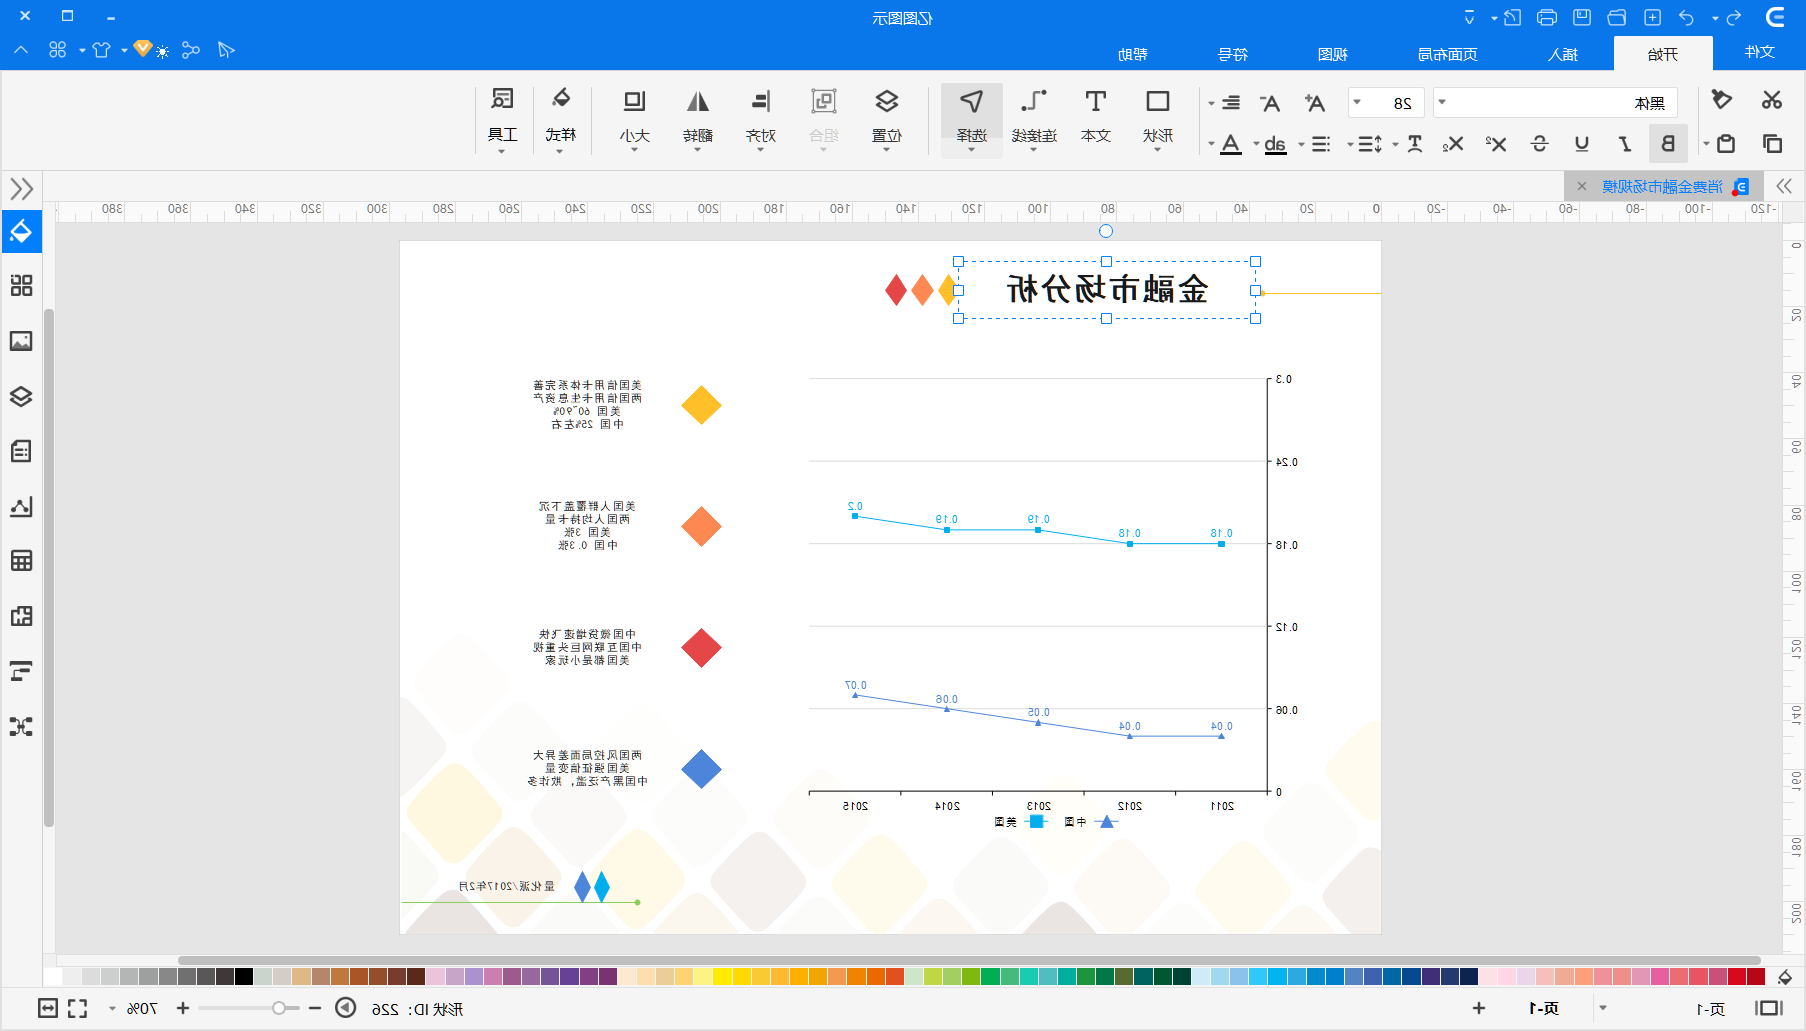1806x1031 pixels.
Task: Click the Format Painter brush icon
Action: point(1722,100)
